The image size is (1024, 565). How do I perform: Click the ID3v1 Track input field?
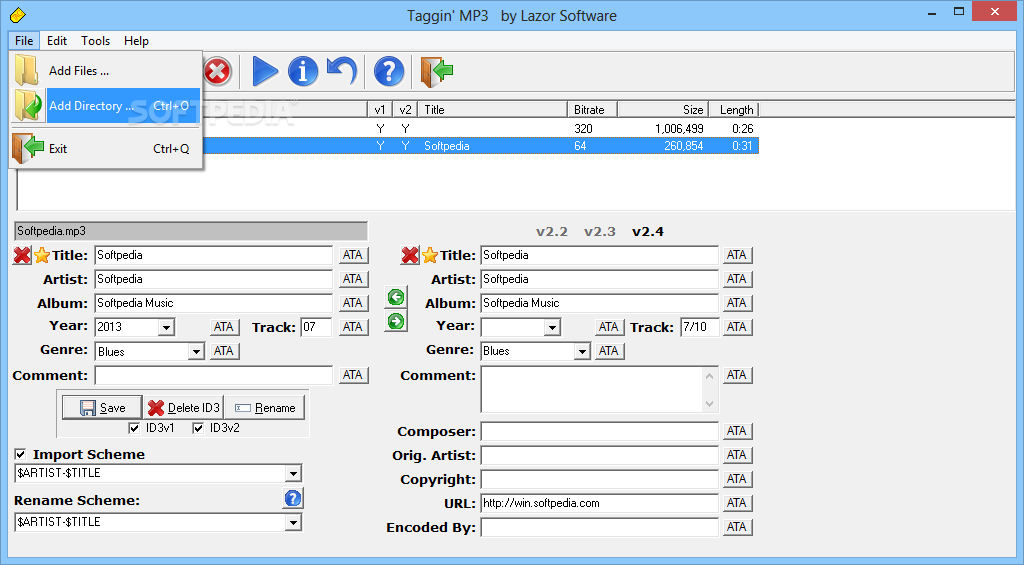pyautogui.click(x=316, y=327)
